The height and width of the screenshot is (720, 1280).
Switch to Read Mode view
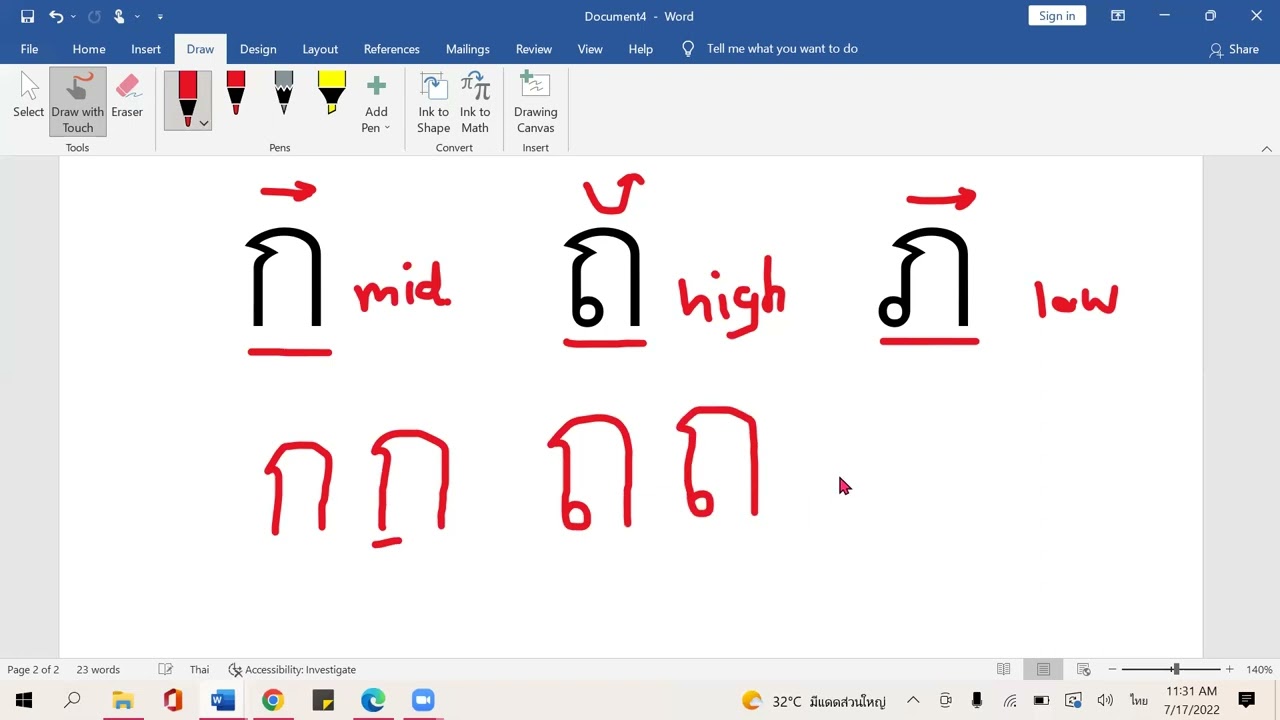[1004, 670]
